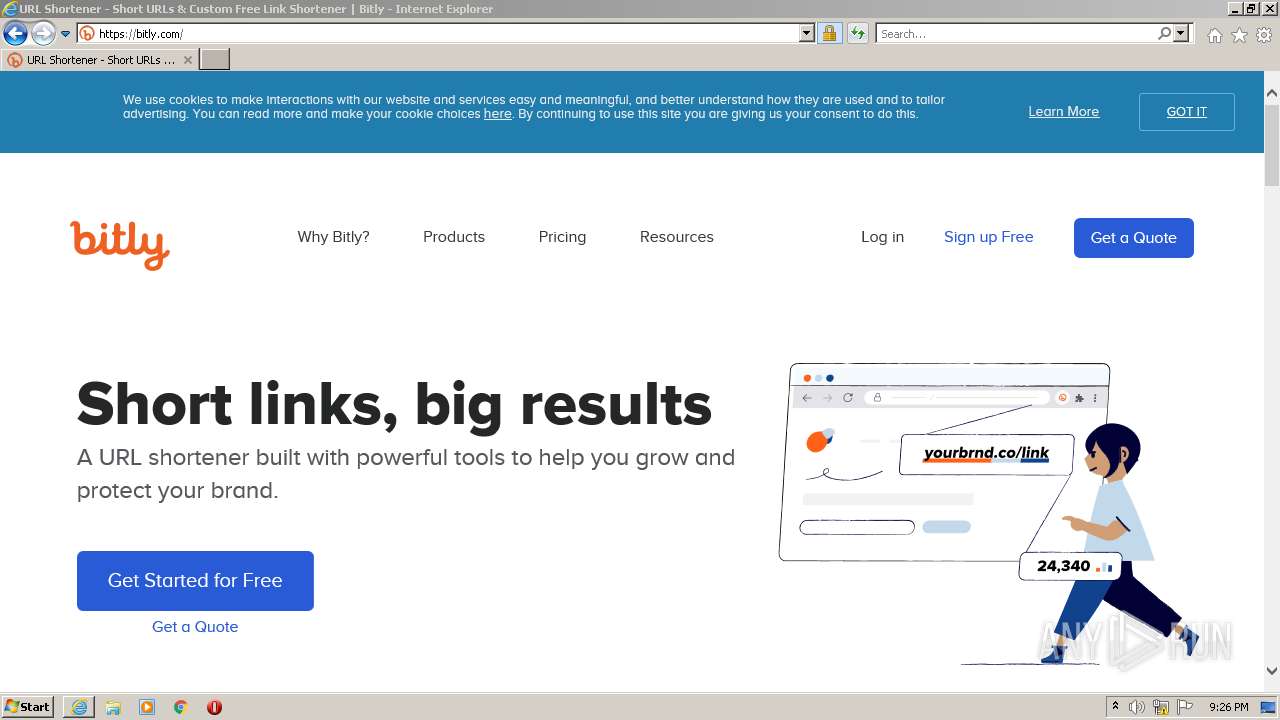Viewport: 1280px width, 720px height.
Task: Open Chrome from the taskbar
Action: click(181, 707)
